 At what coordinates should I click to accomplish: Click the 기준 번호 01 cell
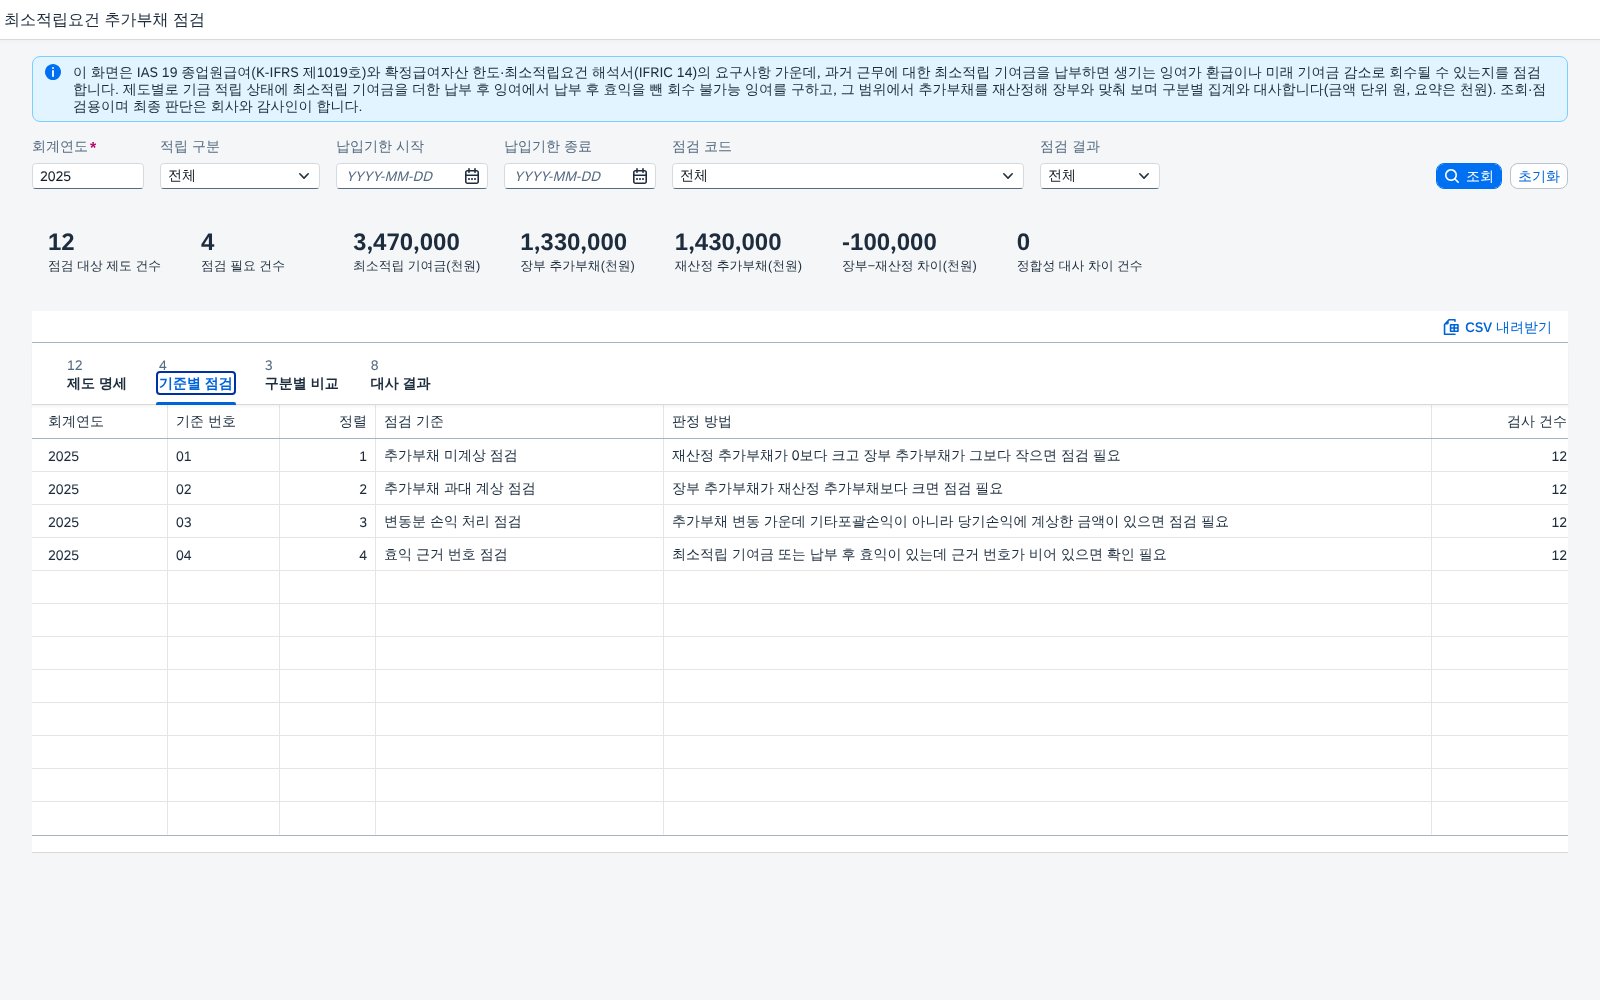224,456
